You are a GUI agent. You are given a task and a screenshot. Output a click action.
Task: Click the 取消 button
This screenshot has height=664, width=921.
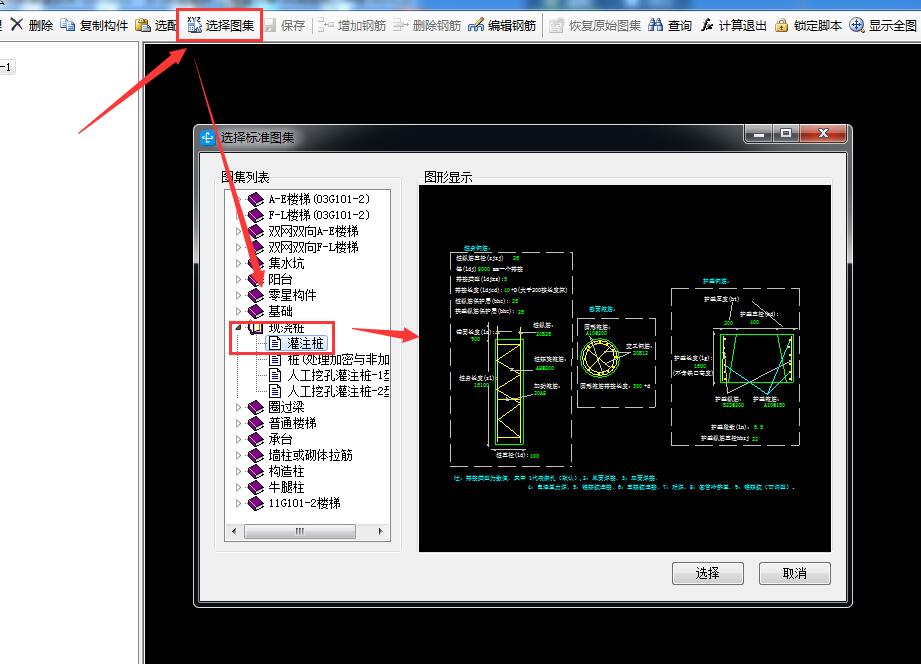795,574
